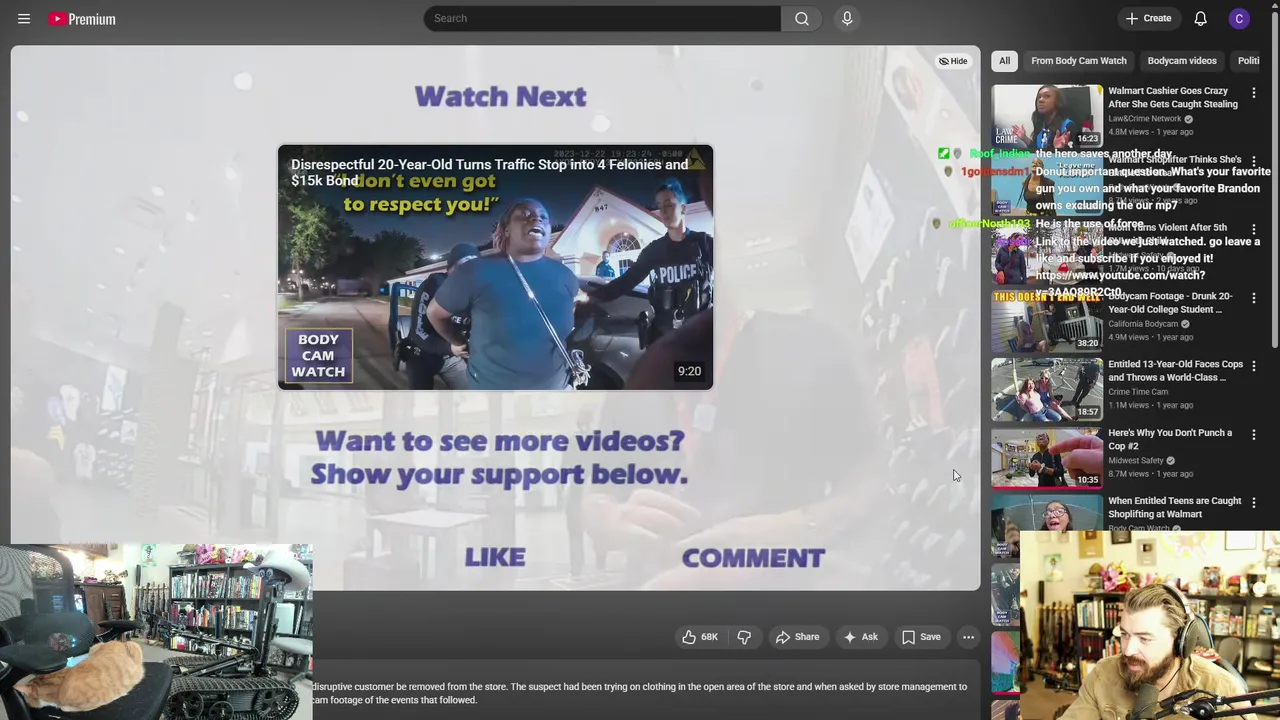Click the Create button
This screenshot has height=720, width=1280.
point(1148,18)
